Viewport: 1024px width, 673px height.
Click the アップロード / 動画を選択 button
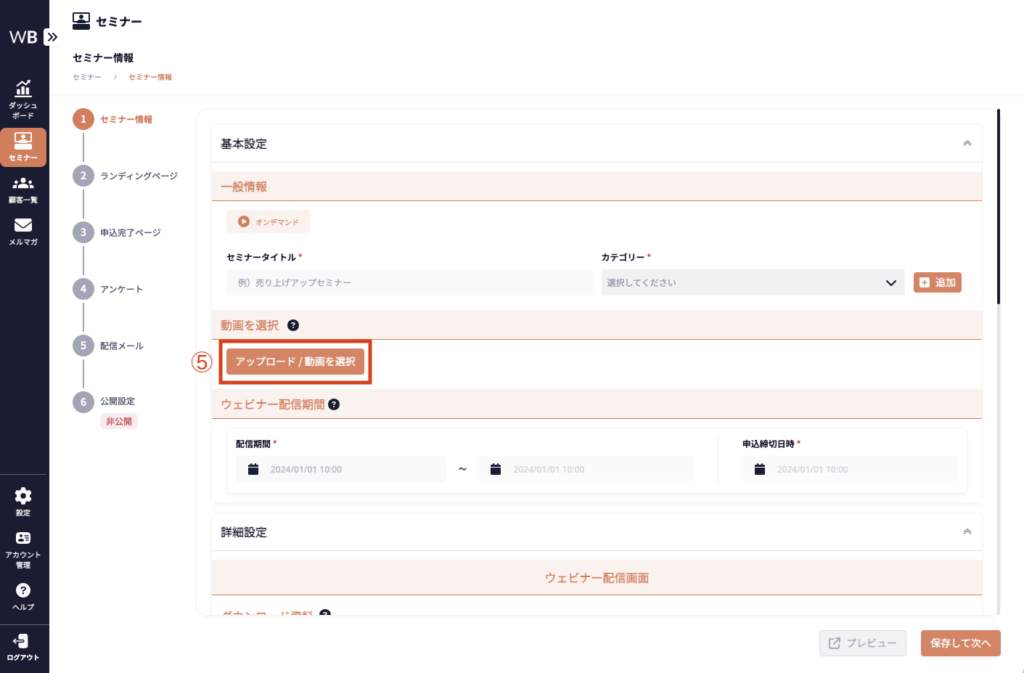[295, 361]
